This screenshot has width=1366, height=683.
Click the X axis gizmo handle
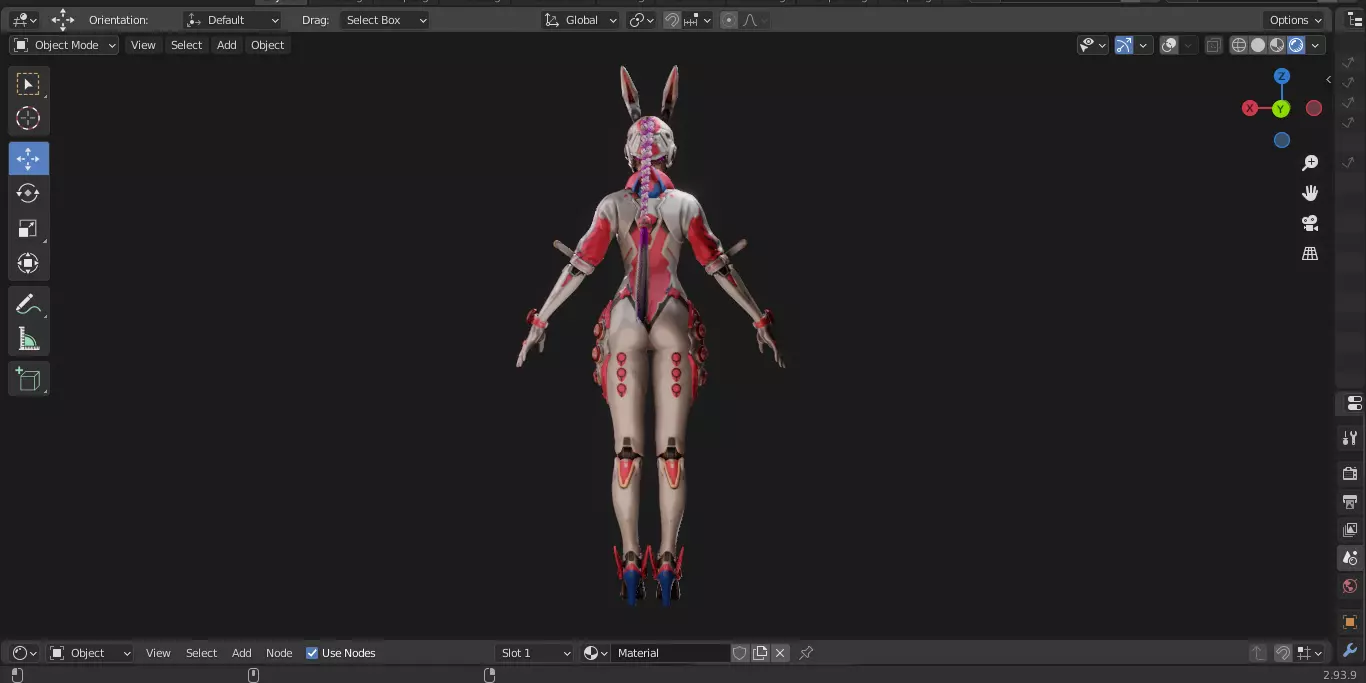1250,108
